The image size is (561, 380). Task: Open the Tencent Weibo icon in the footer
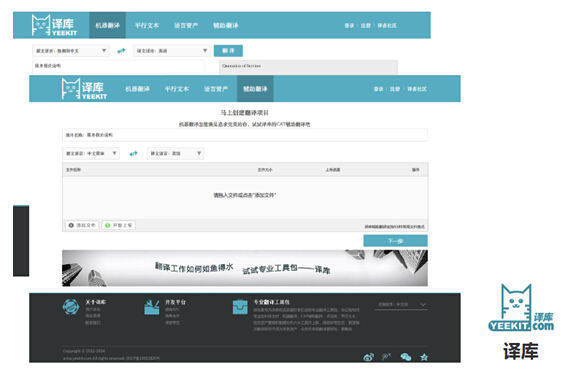(x=387, y=357)
